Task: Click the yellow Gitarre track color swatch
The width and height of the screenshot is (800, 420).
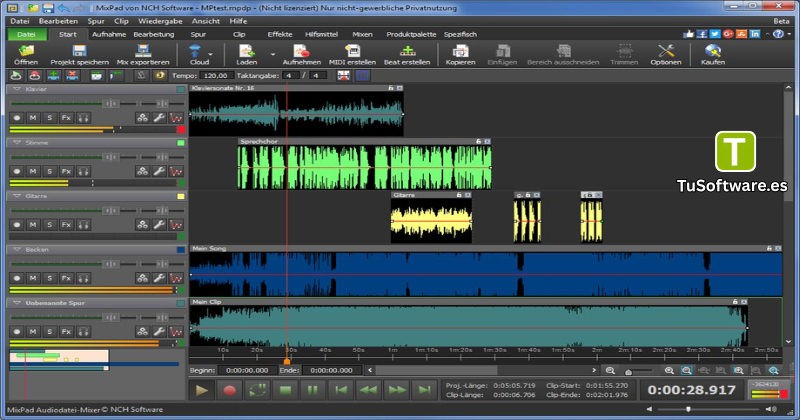Action: click(181, 196)
